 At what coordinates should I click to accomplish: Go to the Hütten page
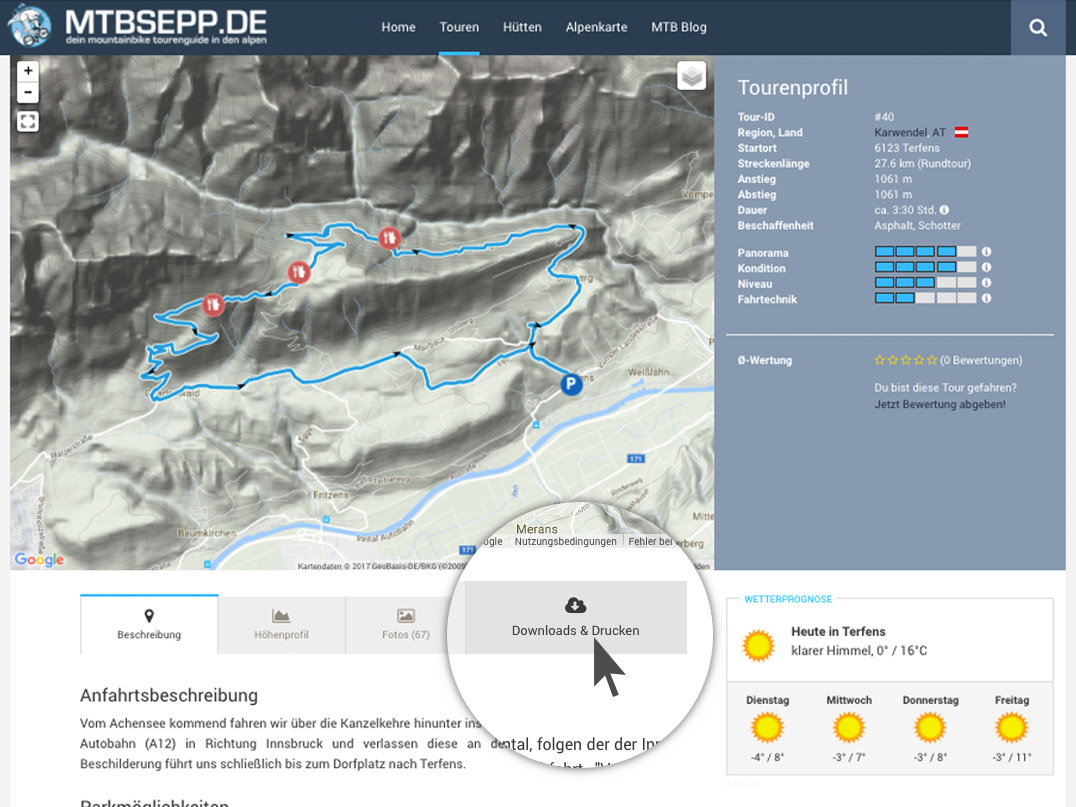(x=522, y=27)
